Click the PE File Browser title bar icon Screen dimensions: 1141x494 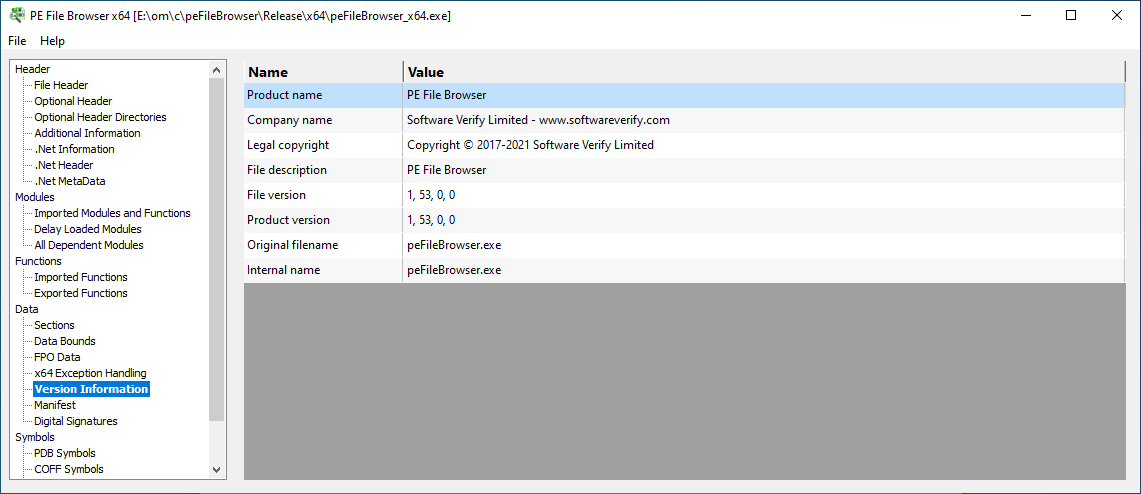(16, 15)
